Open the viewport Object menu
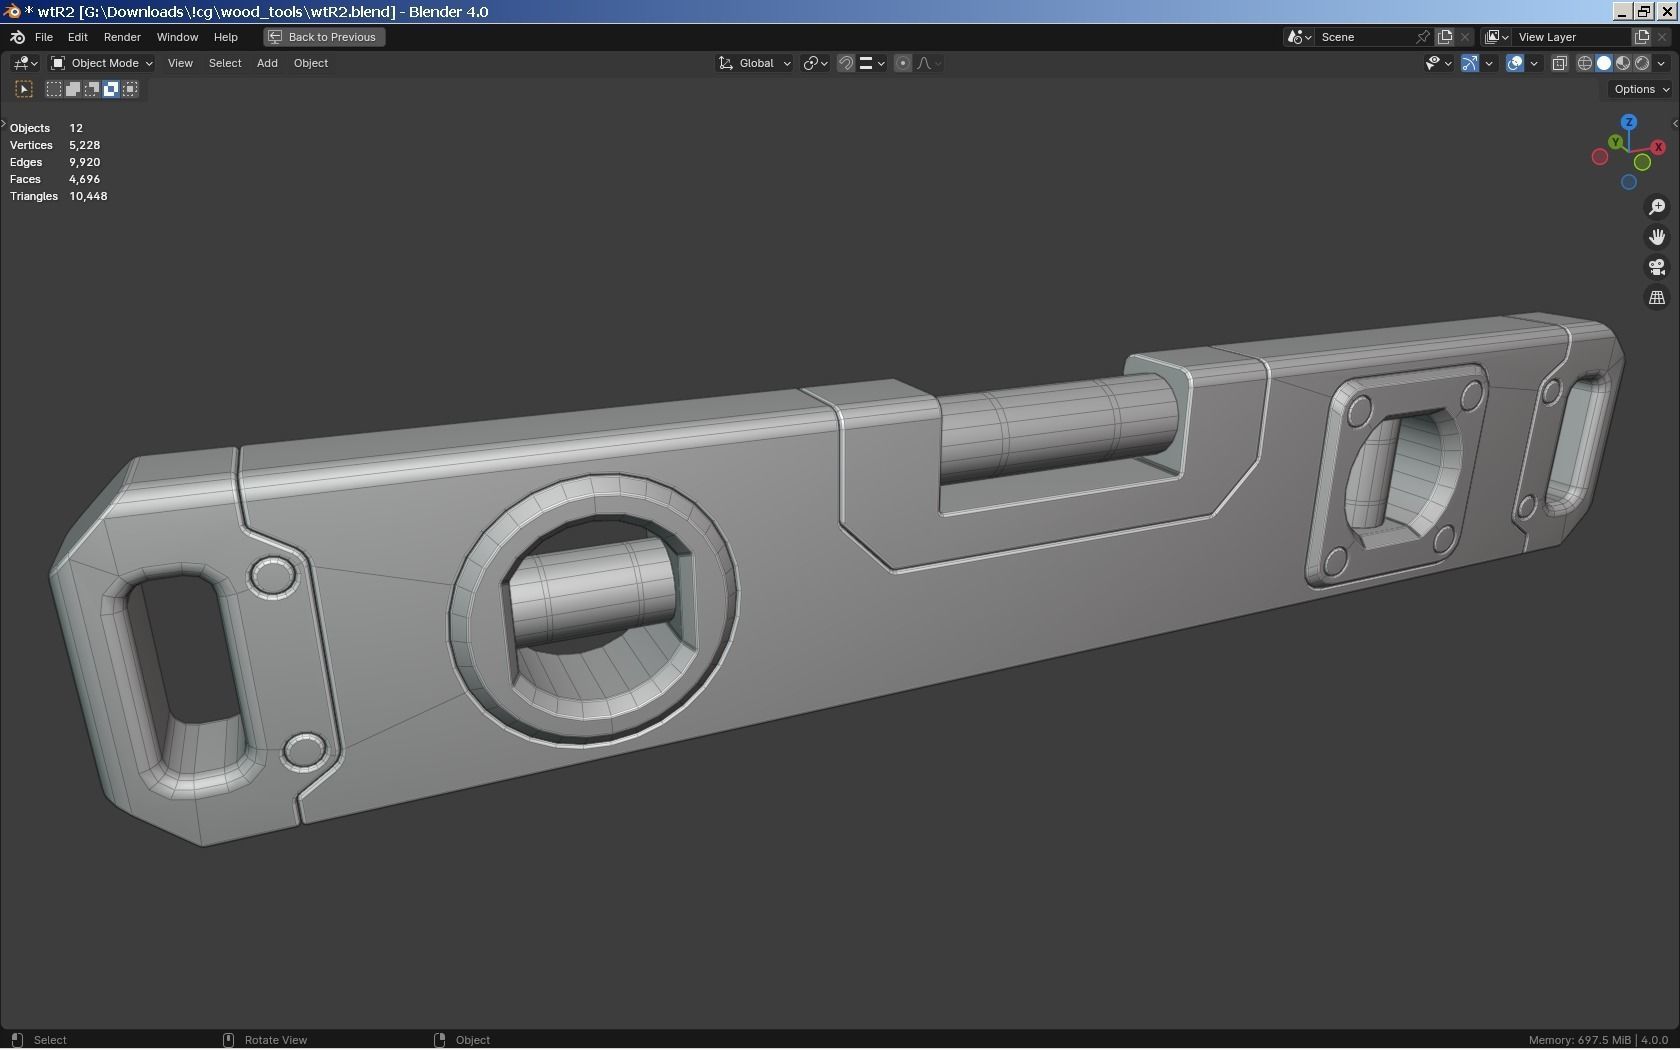The image size is (1680, 1050). point(311,63)
